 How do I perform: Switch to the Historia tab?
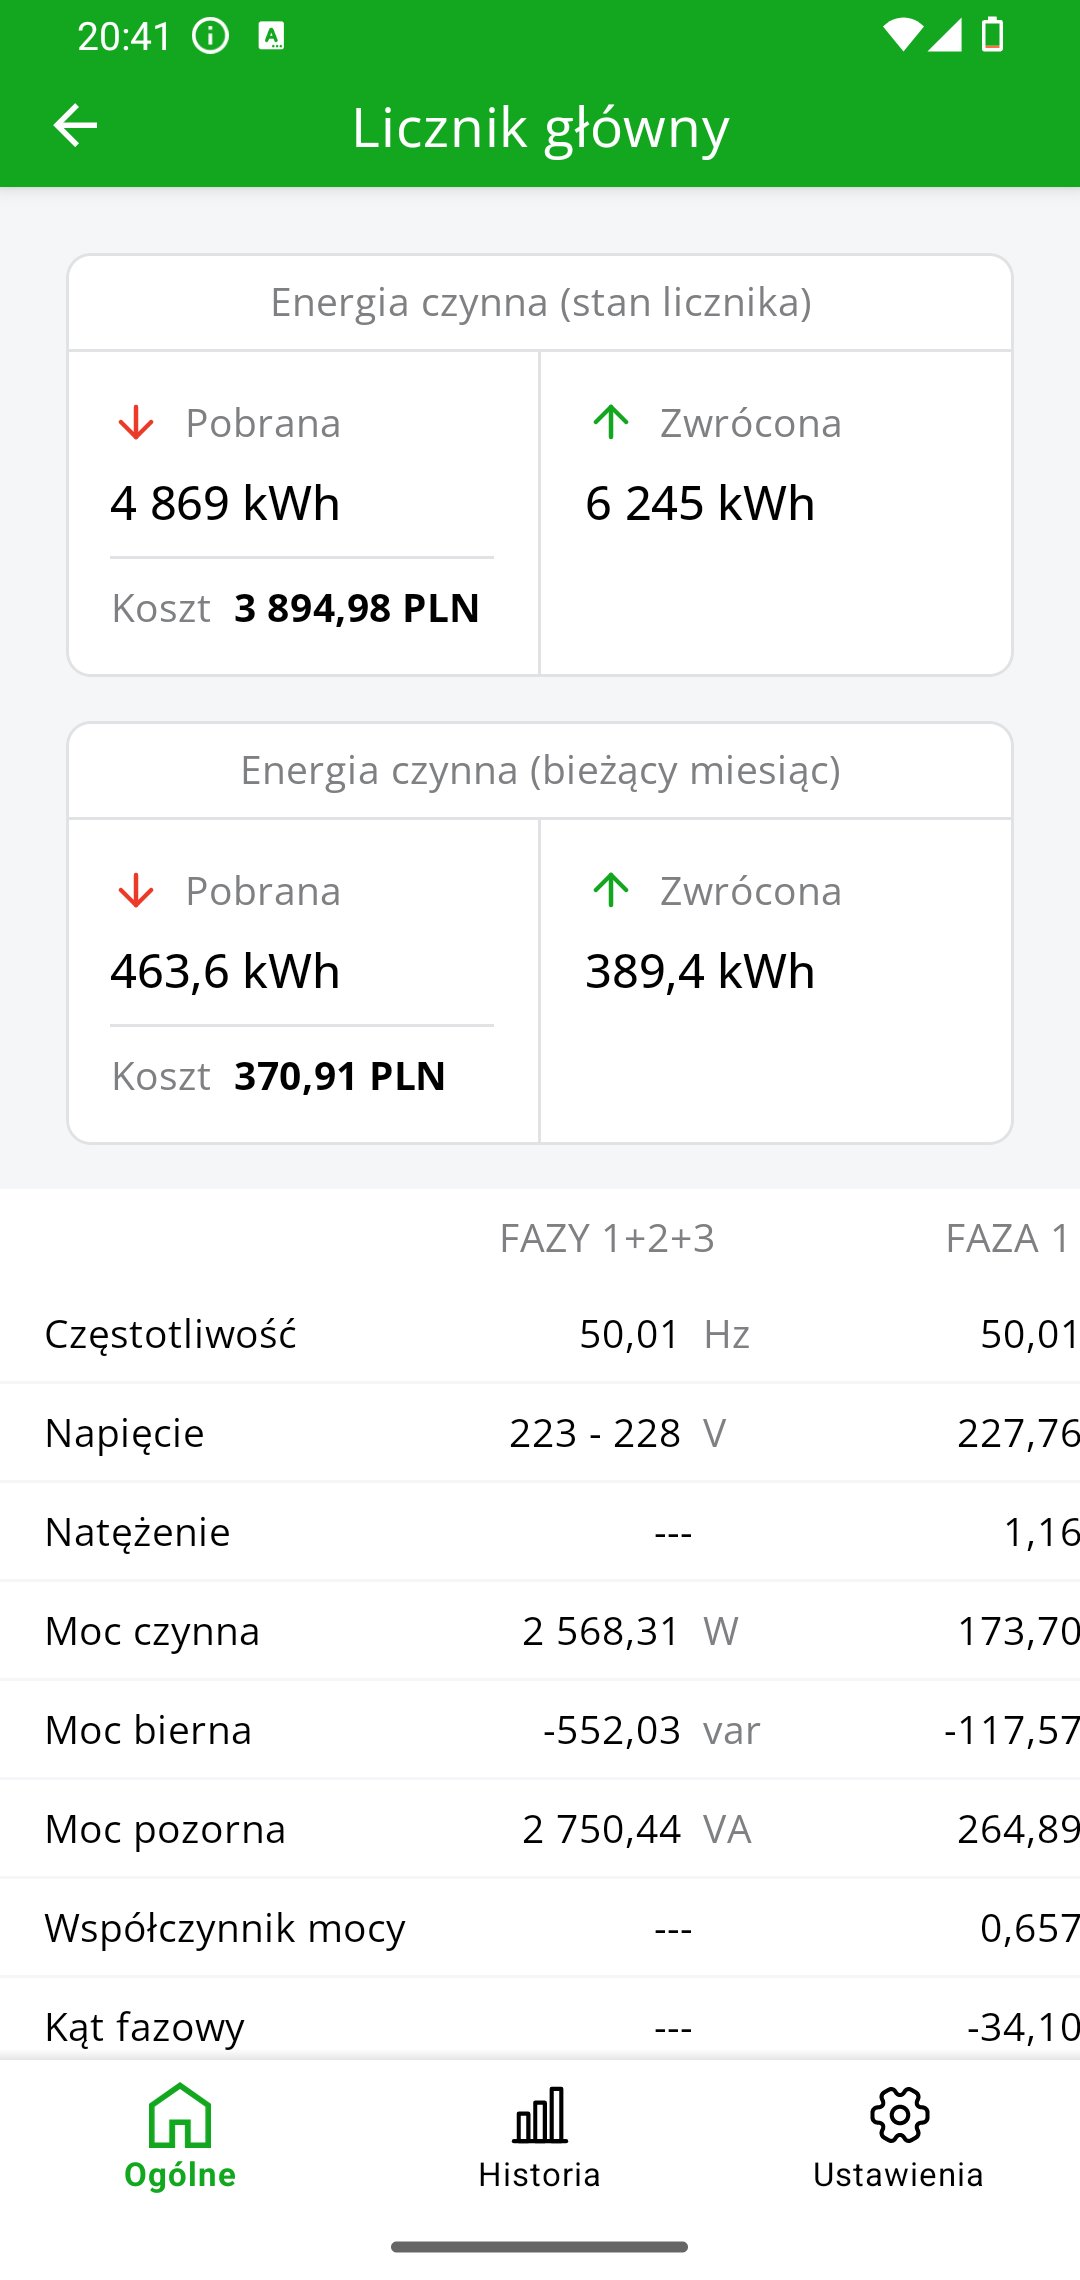point(539,2136)
